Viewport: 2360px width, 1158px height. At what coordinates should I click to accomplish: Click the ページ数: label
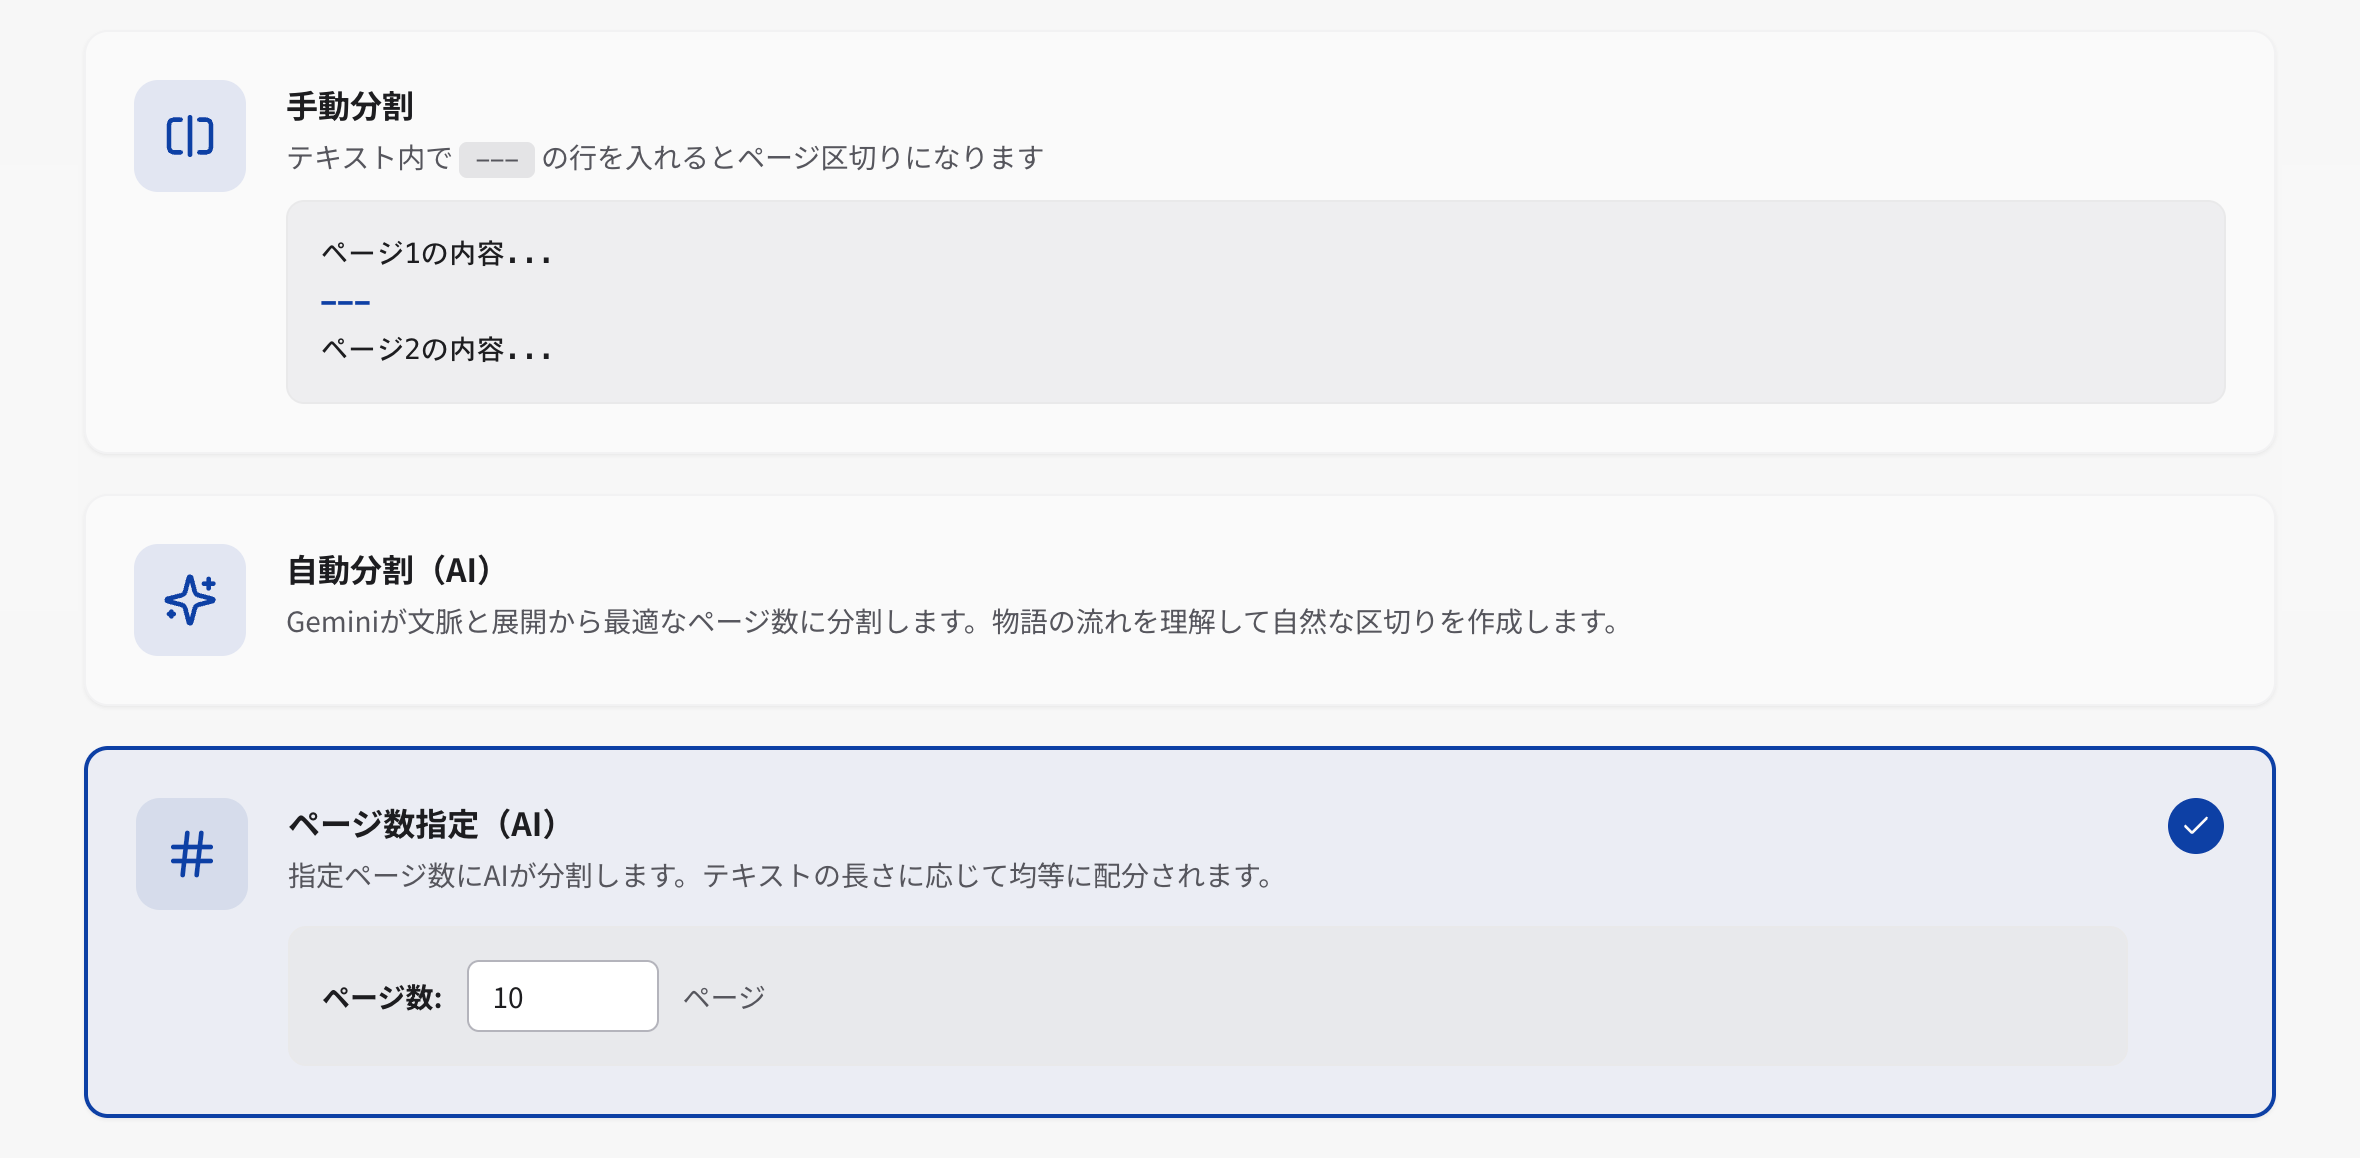tap(382, 997)
